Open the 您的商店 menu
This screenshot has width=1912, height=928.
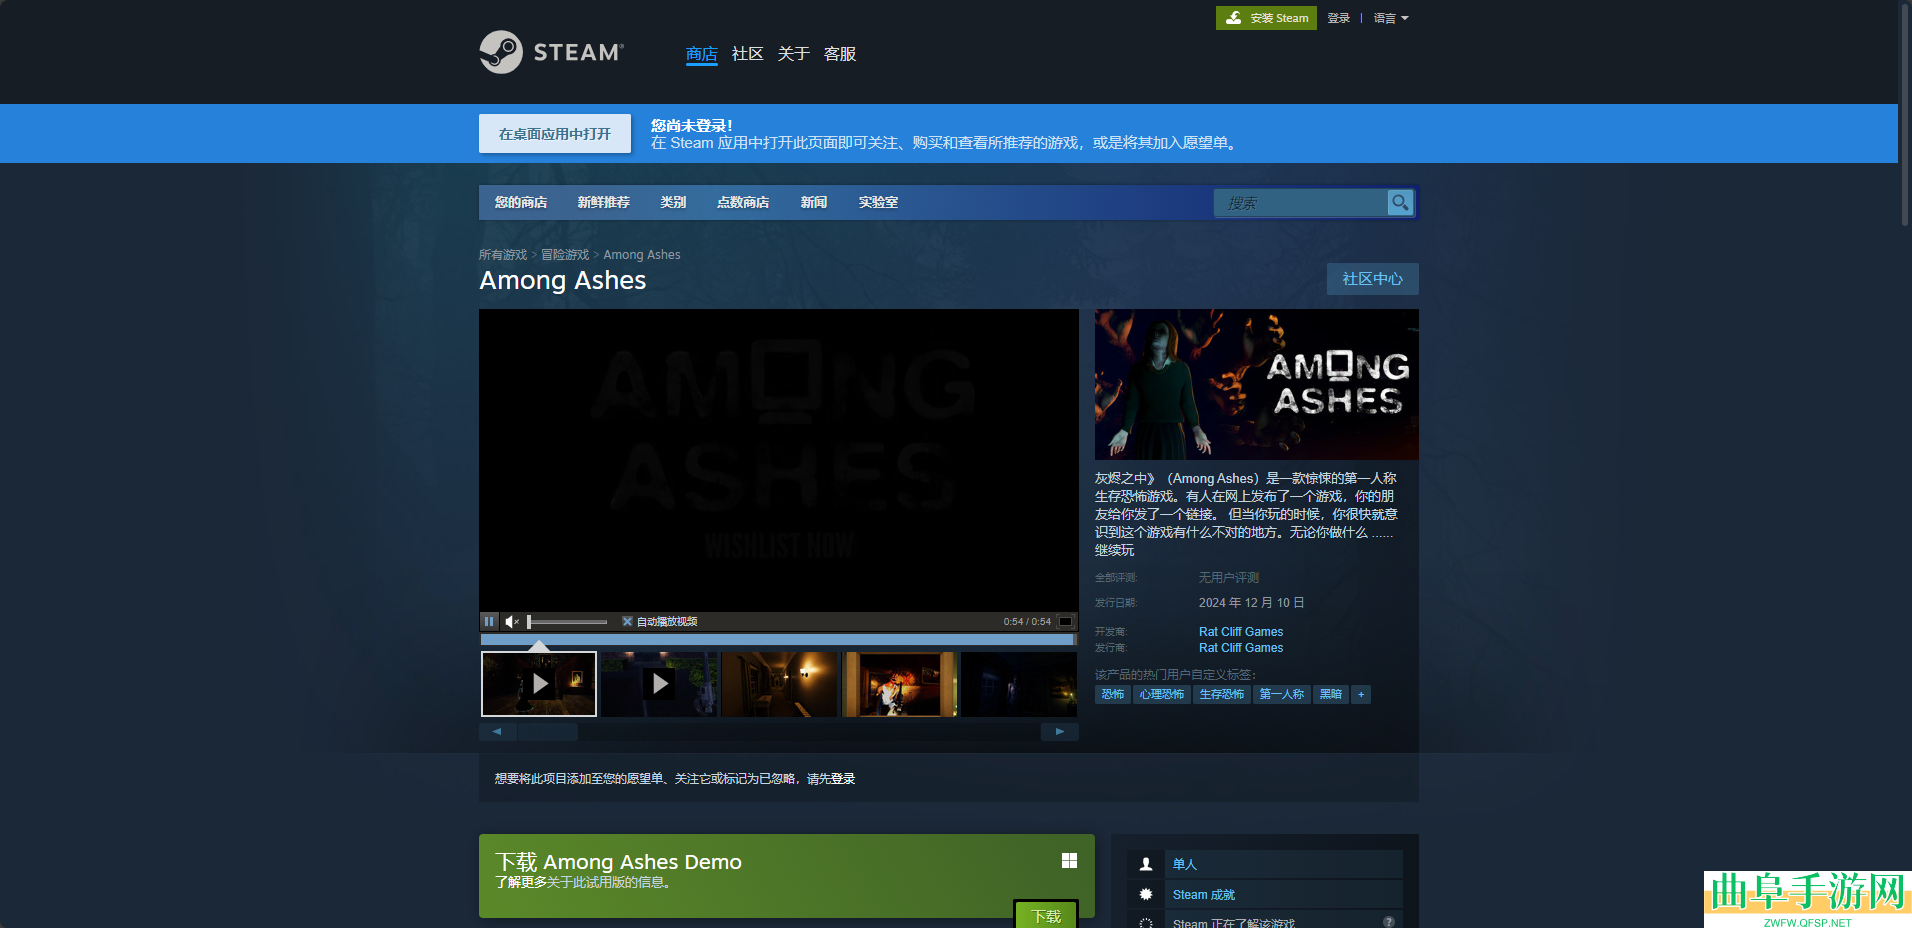(521, 202)
